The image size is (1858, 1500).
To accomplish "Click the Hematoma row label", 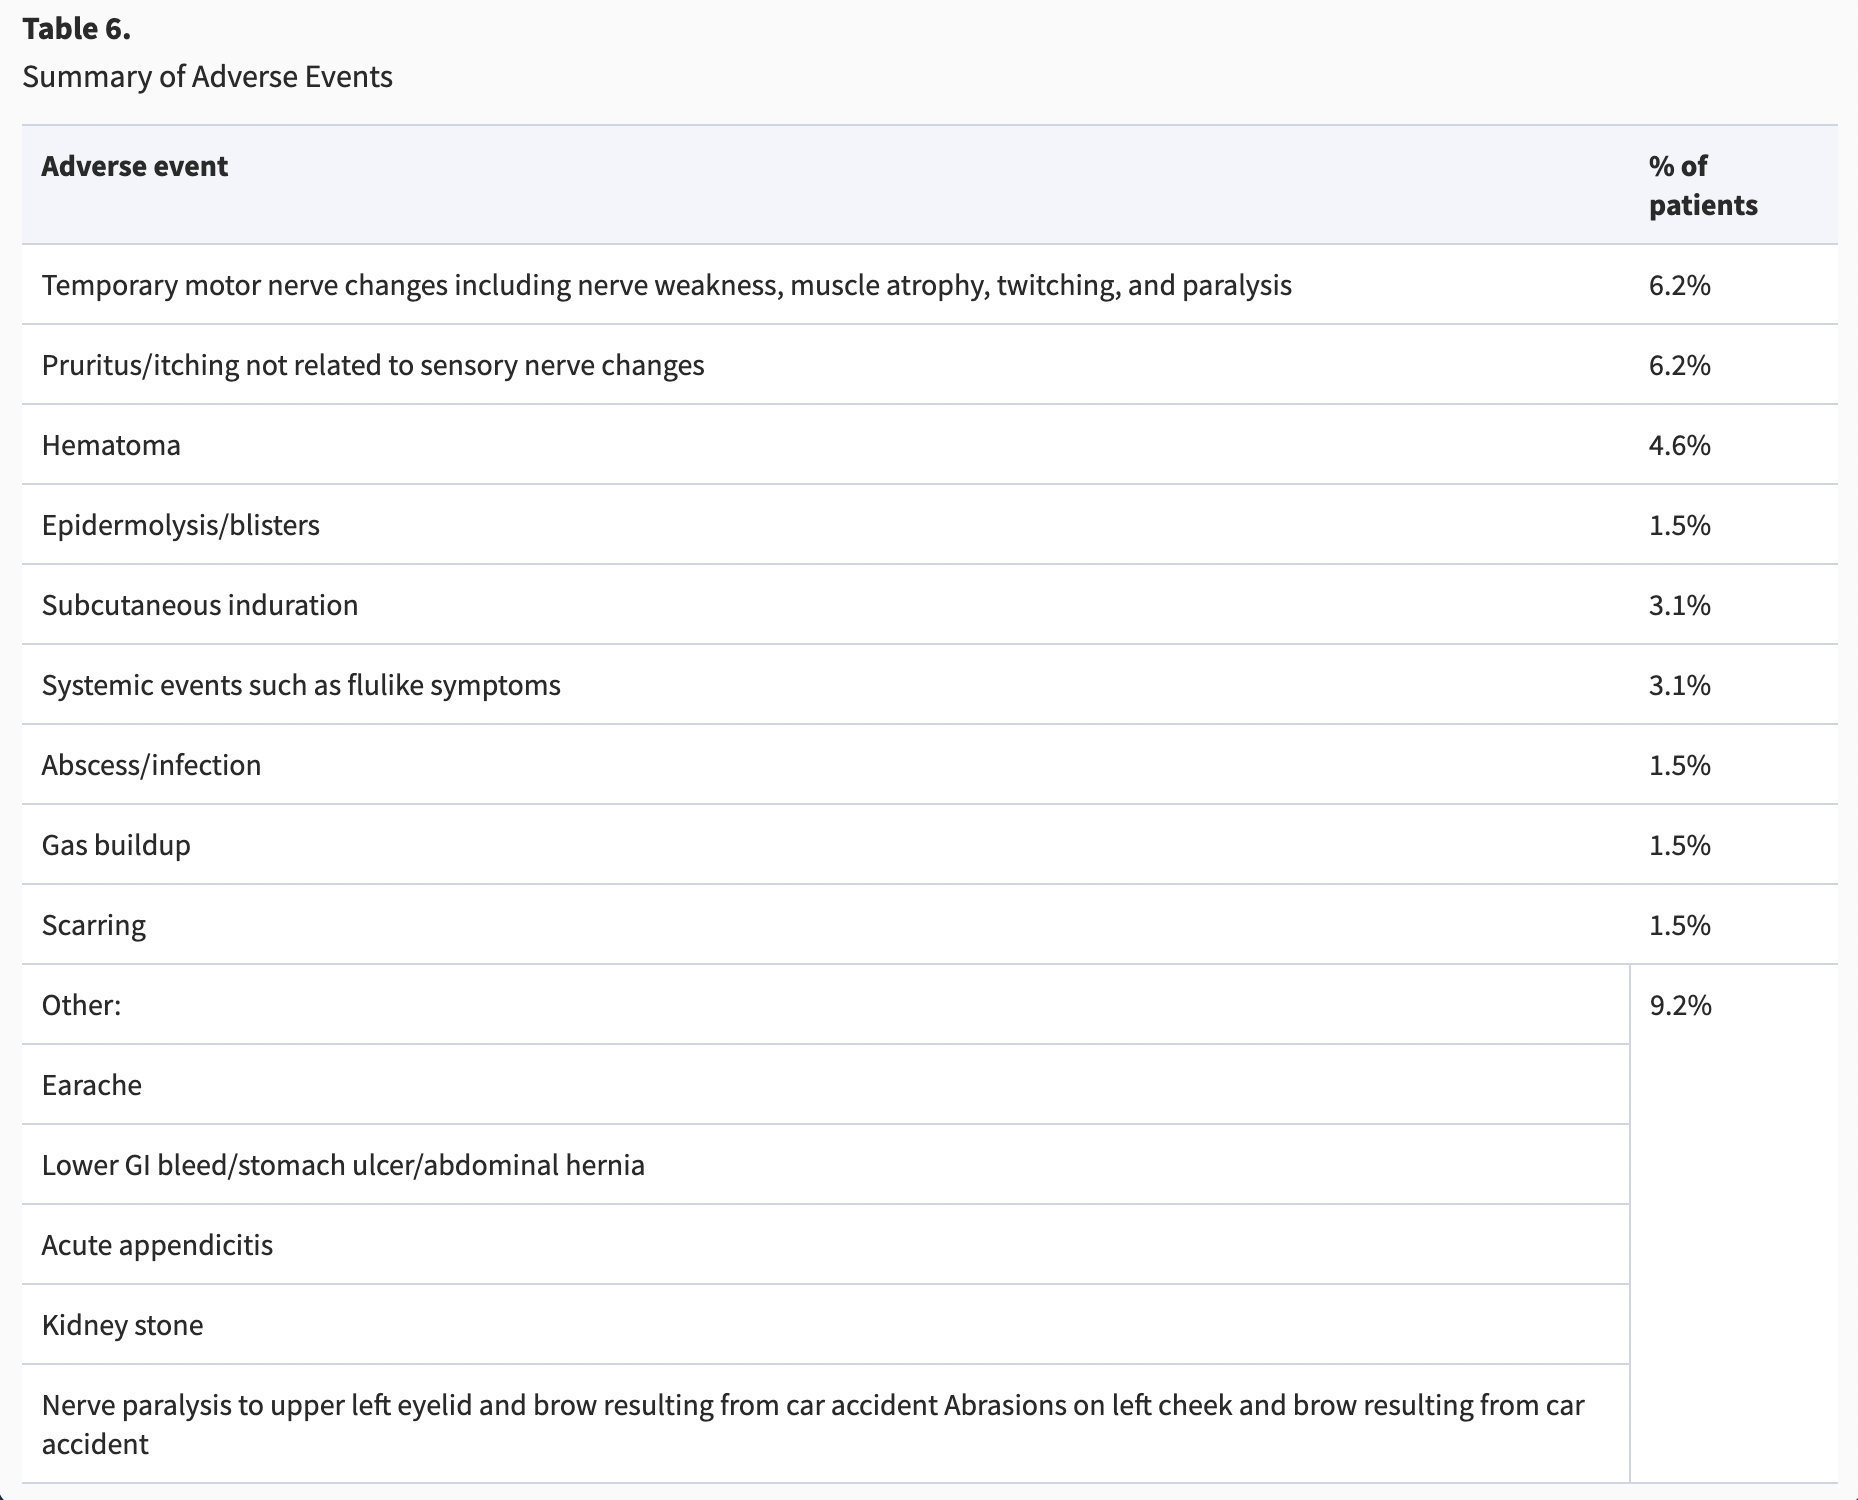I will [x=111, y=446].
